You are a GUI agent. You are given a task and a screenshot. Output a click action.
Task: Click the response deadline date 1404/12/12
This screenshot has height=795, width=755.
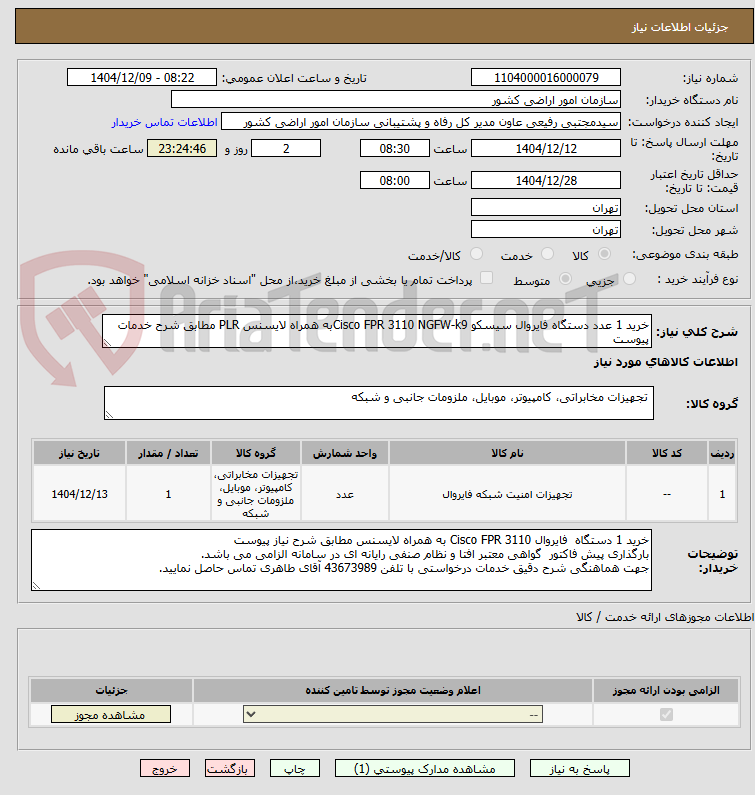[546, 148]
